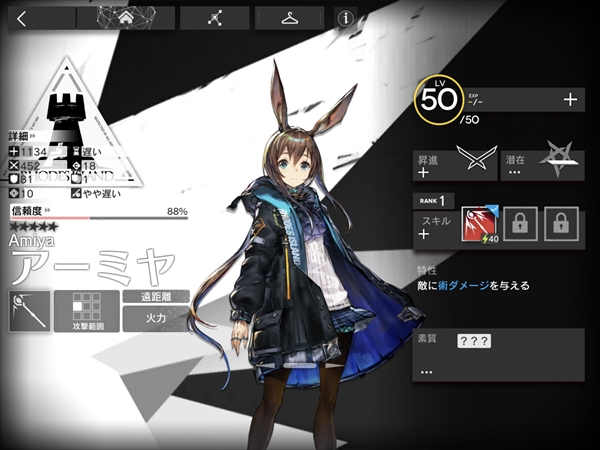Click the 遅い redeploy time text
Screen dimensions: 600x450
(x=92, y=152)
